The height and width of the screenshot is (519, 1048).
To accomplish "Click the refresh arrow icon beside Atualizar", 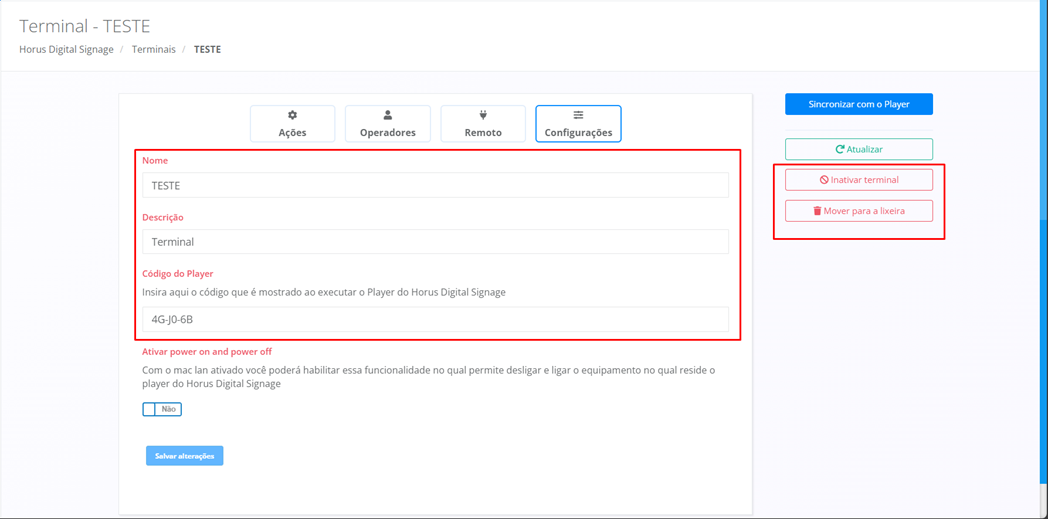I will pyautogui.click(x=840, y=149).
